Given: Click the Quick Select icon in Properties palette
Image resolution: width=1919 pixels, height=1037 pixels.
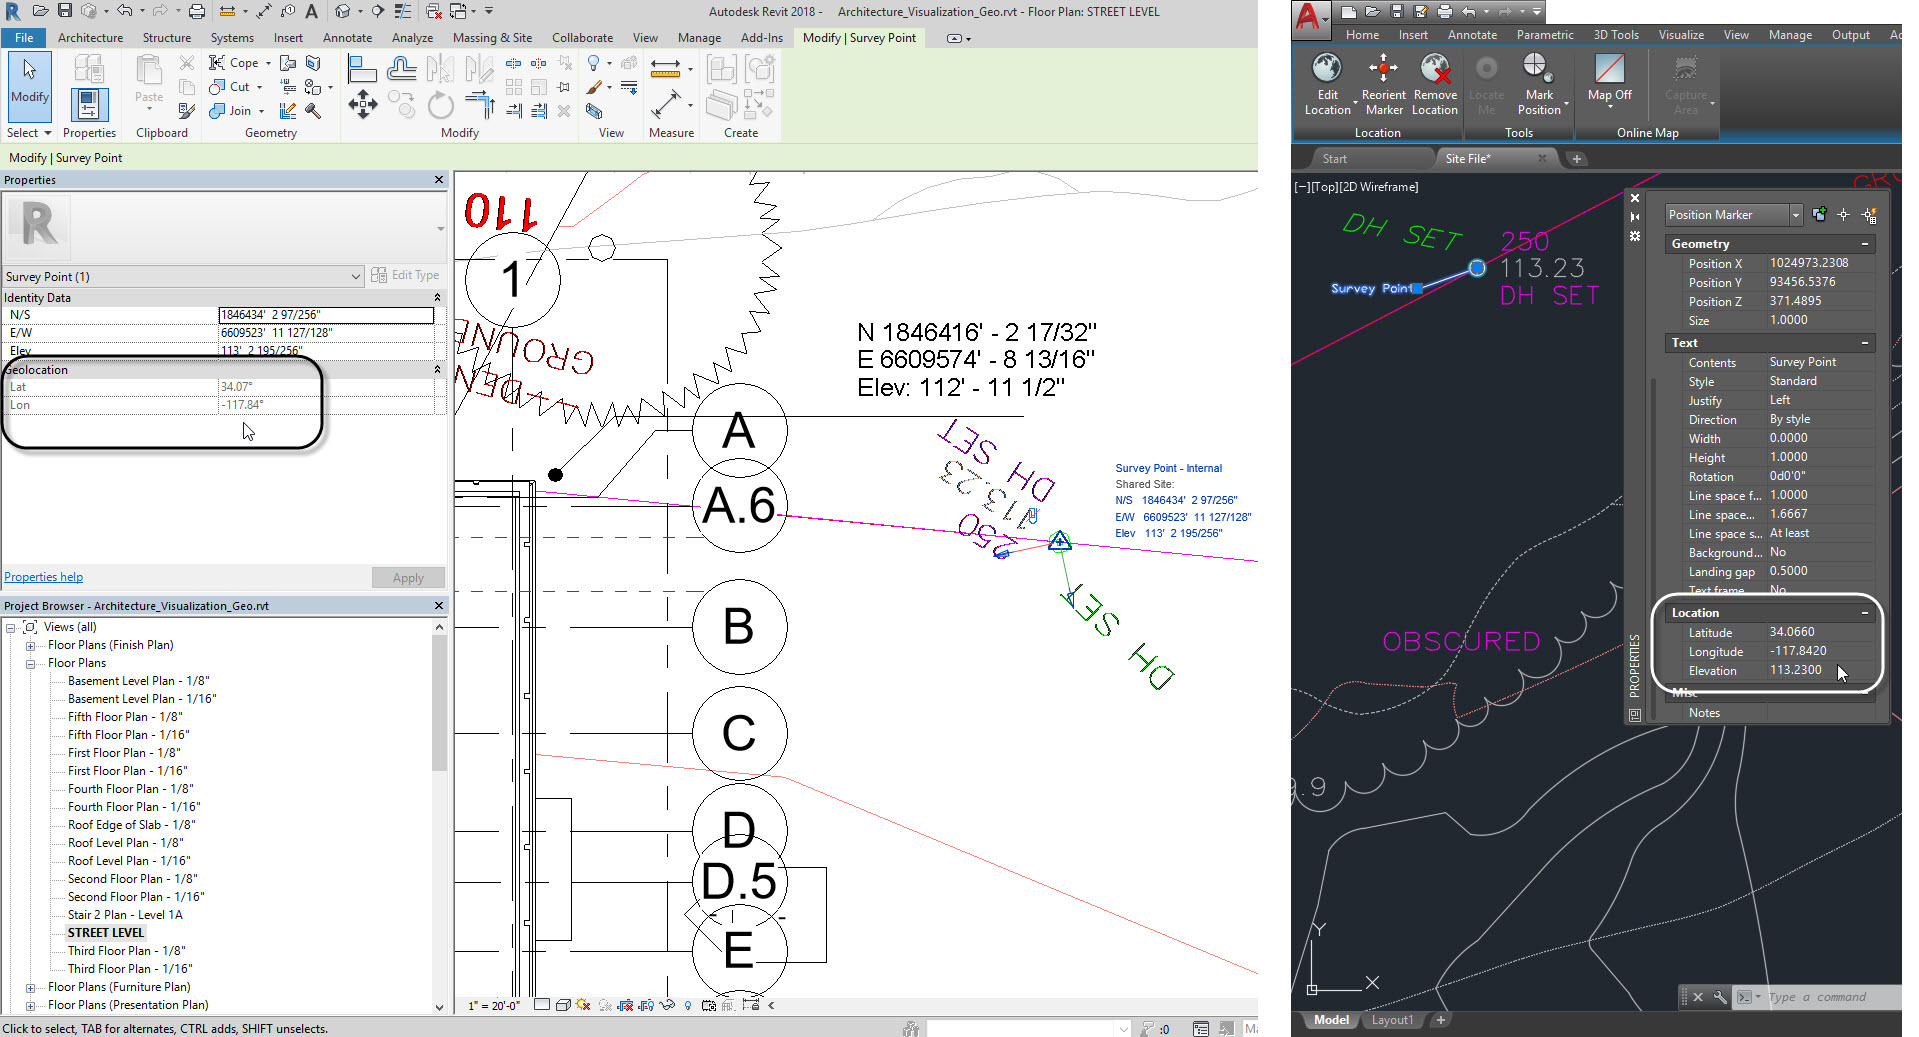Looking at the screenshot, I should [1868, 215].
